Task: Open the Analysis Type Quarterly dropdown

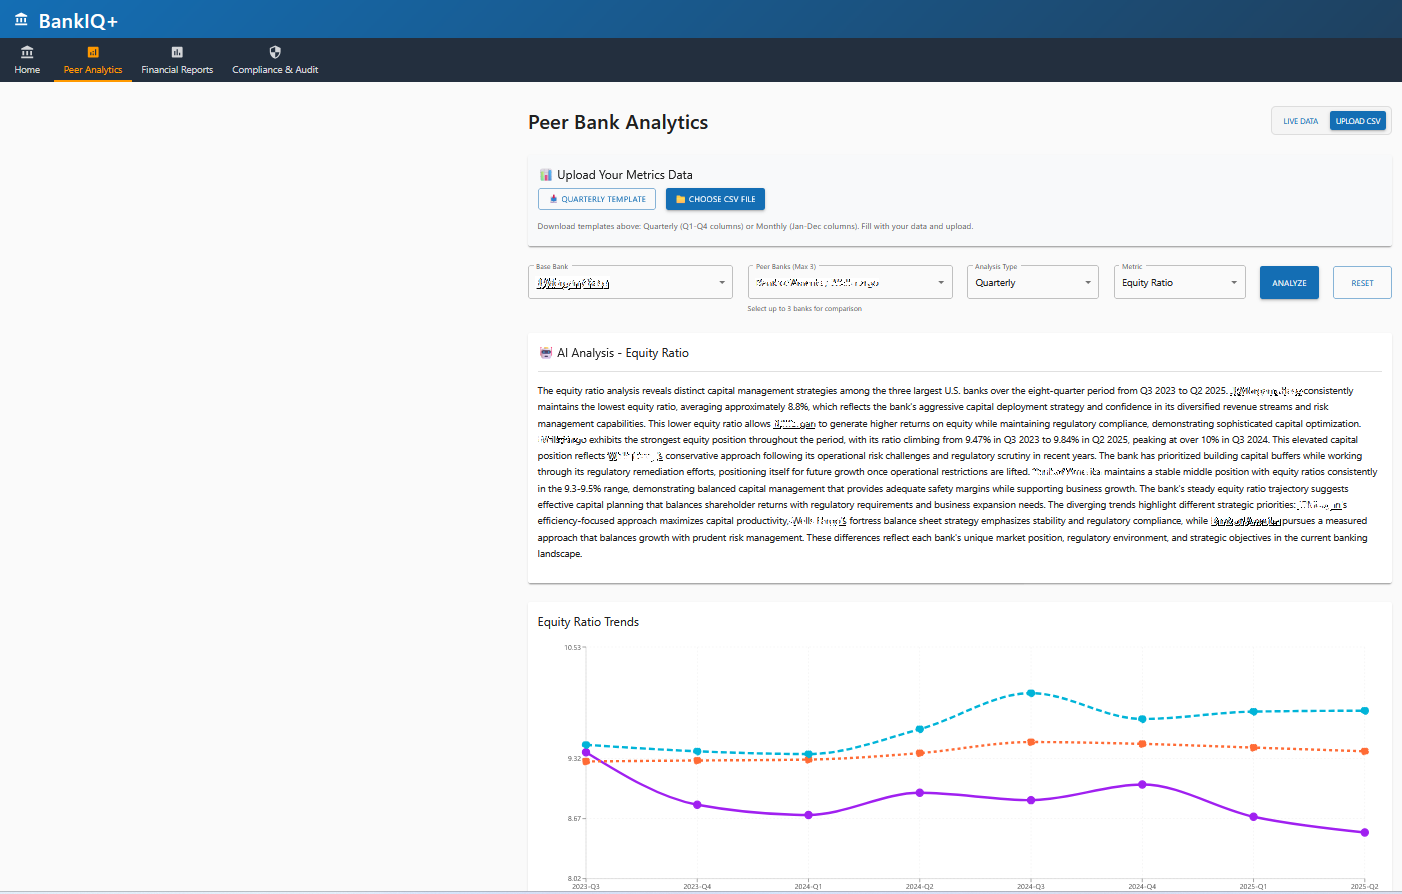Action: point(1032,283)
